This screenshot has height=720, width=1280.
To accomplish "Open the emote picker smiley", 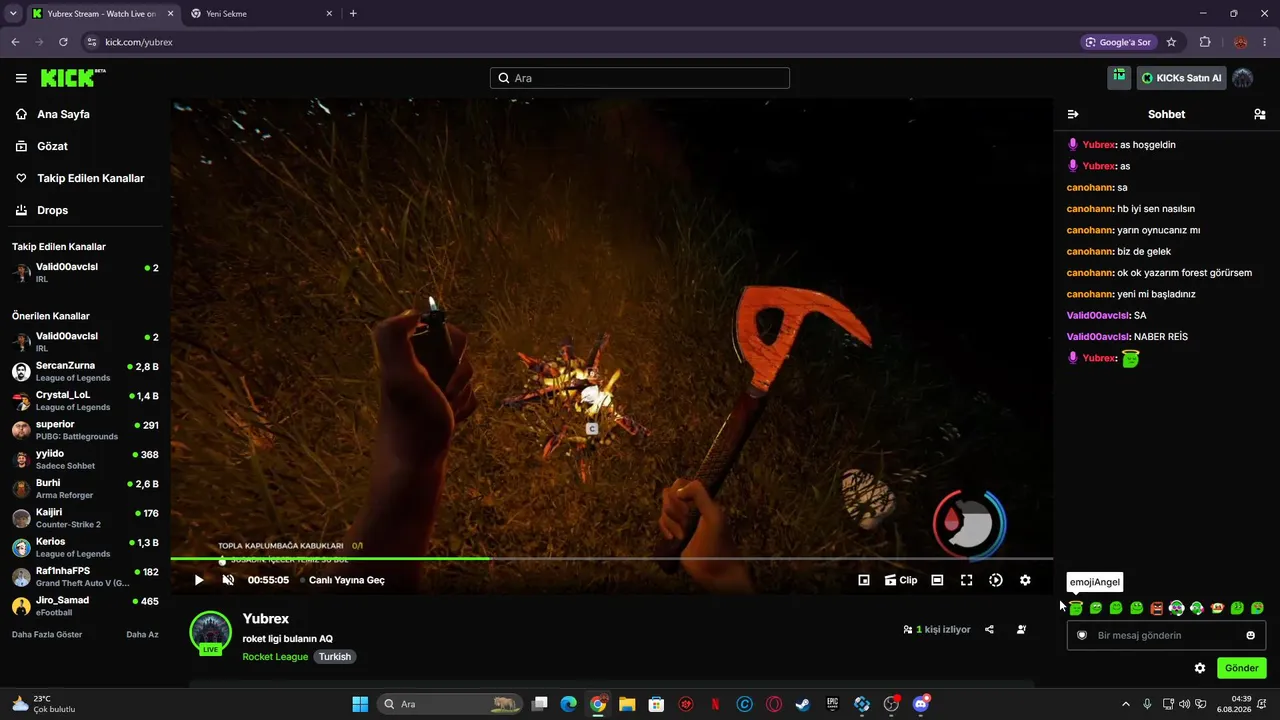I will click(1250, 635).
